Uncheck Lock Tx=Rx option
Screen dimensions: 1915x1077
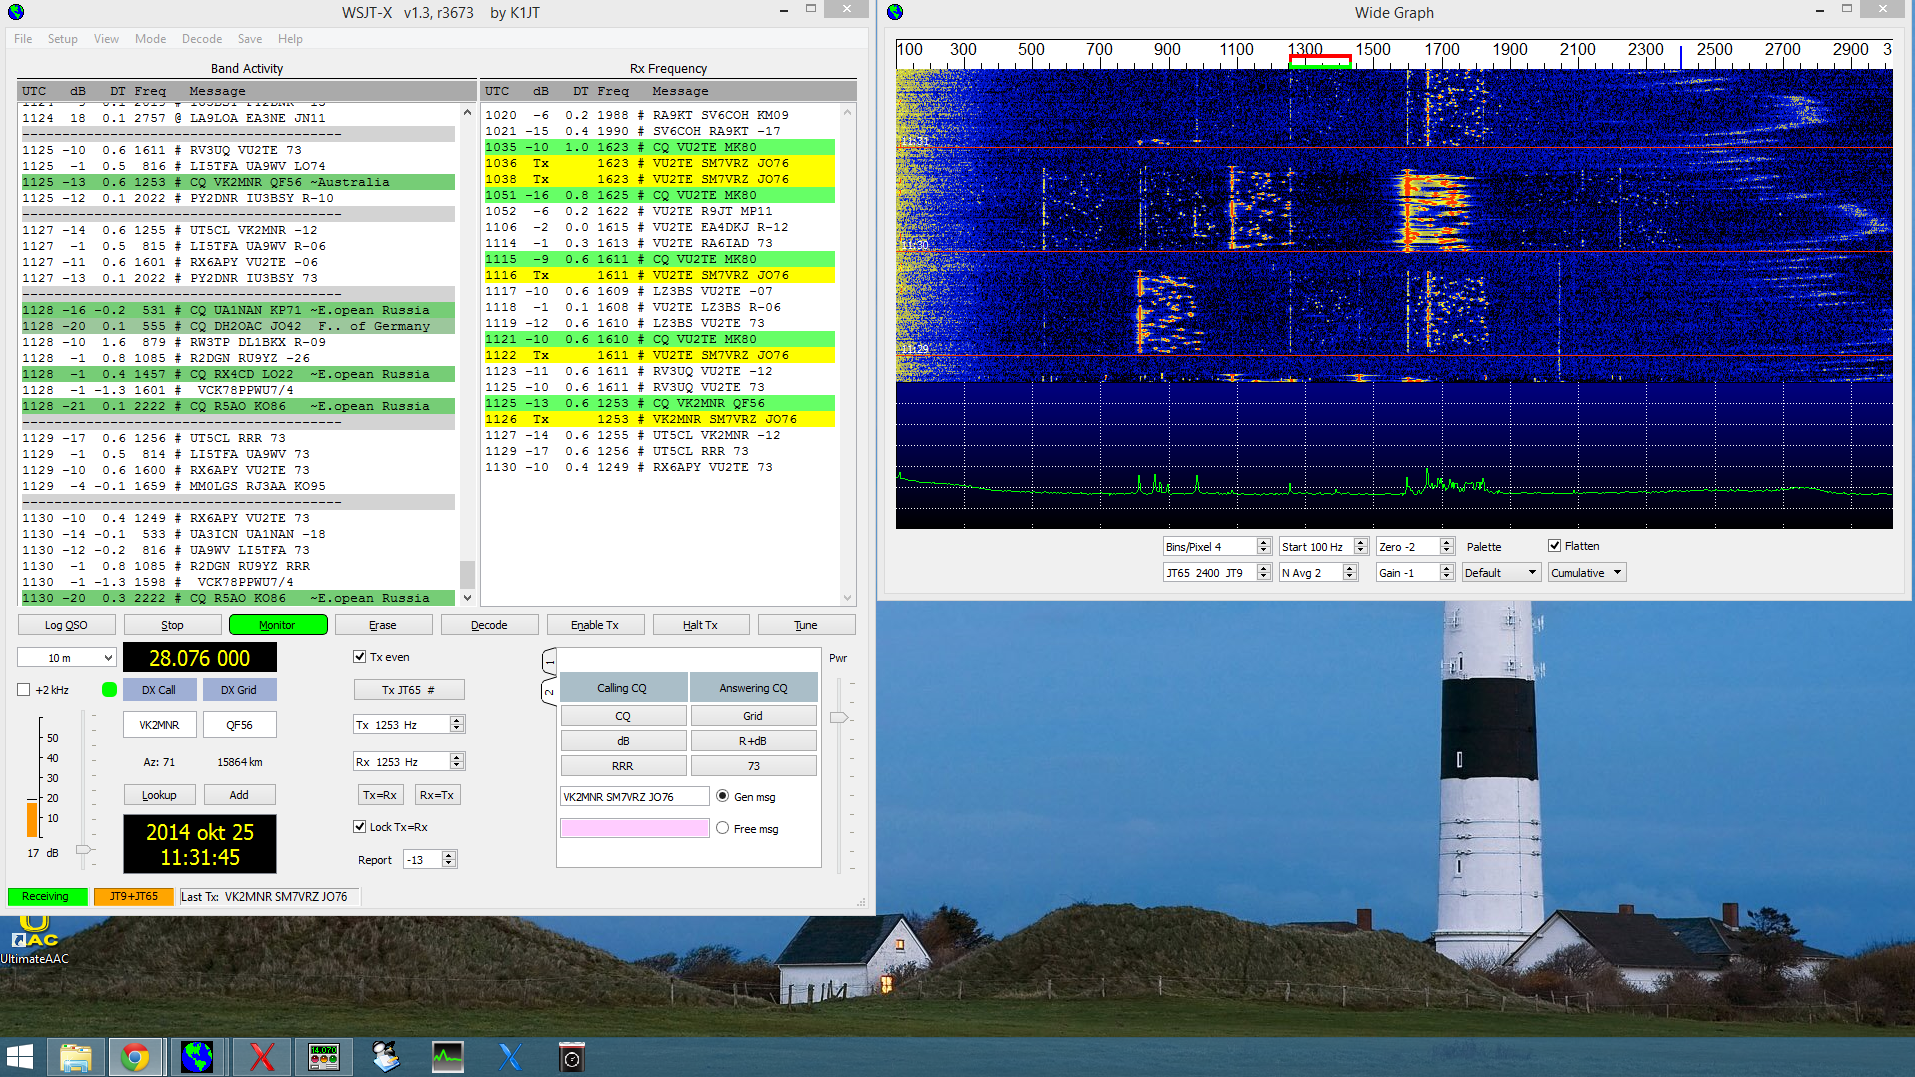coord(360,827)
